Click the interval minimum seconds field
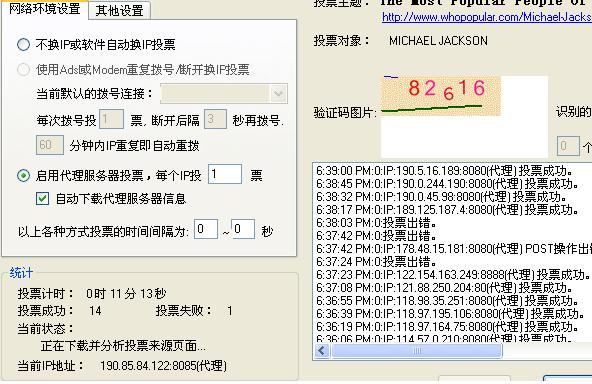The height and width of the screenshot is (384, 592). coord(206,229)
